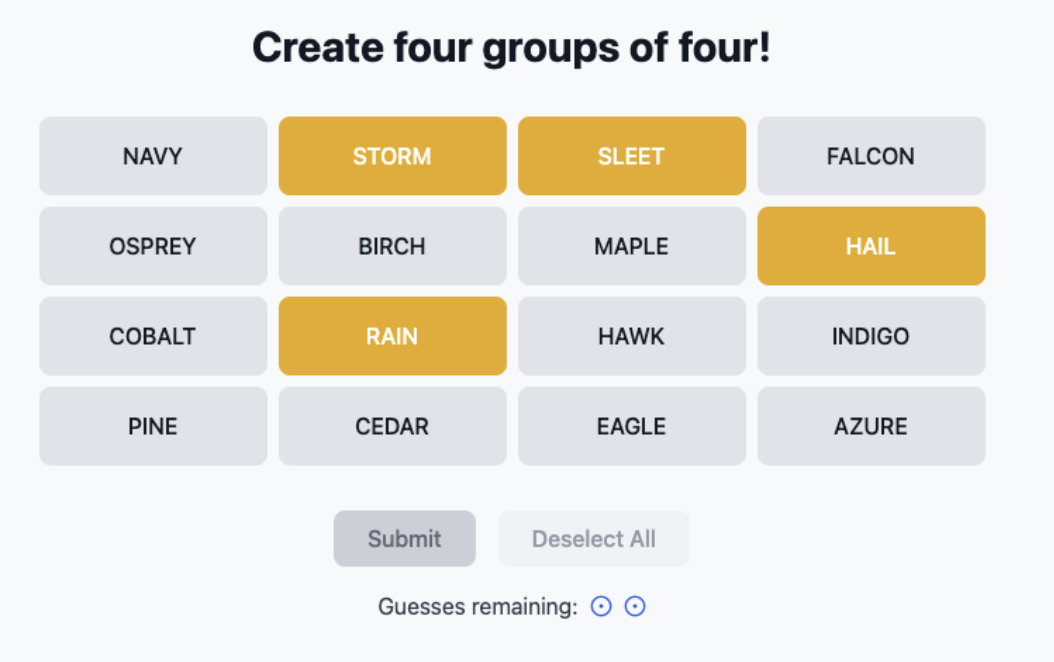Select the HAWK word tile
The width and height of the screenshot is (1054, 662).
click(x=632, y=336)
